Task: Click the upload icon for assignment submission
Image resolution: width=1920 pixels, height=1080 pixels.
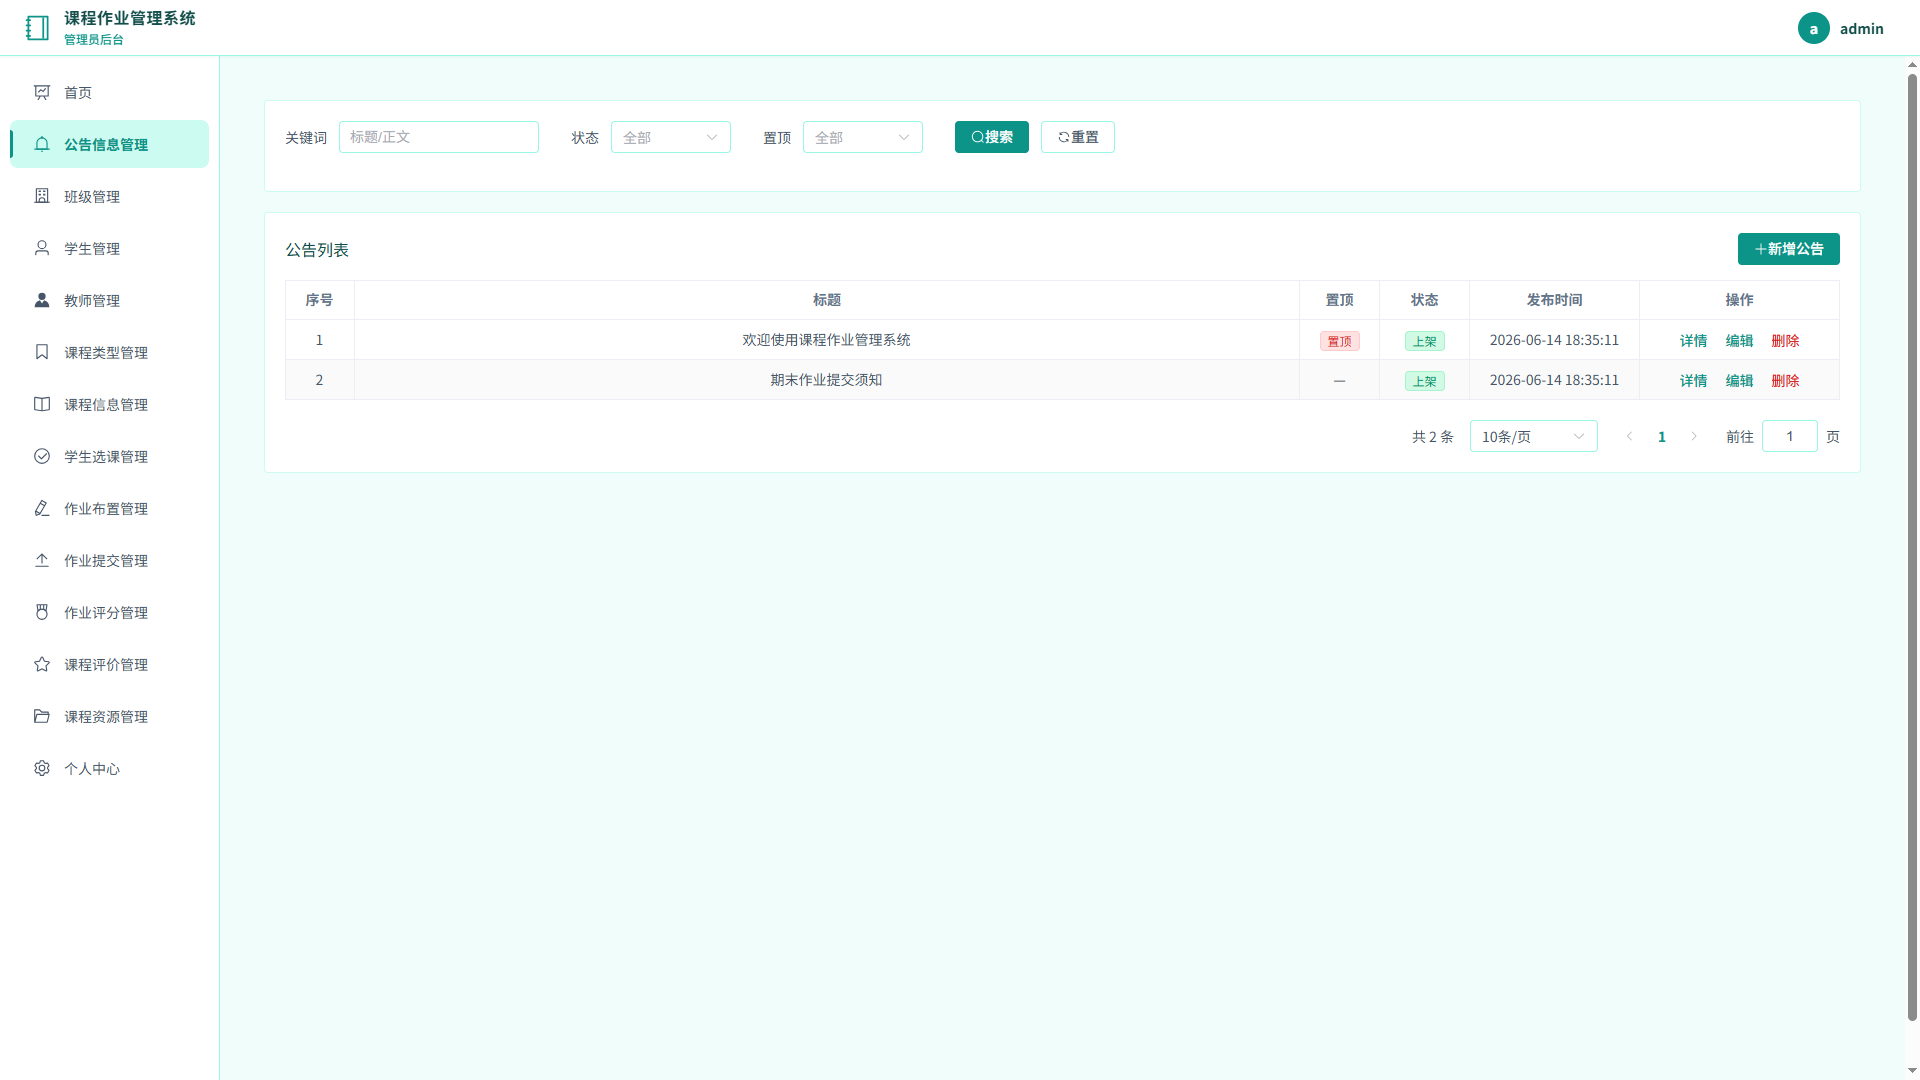Action: 42,560
